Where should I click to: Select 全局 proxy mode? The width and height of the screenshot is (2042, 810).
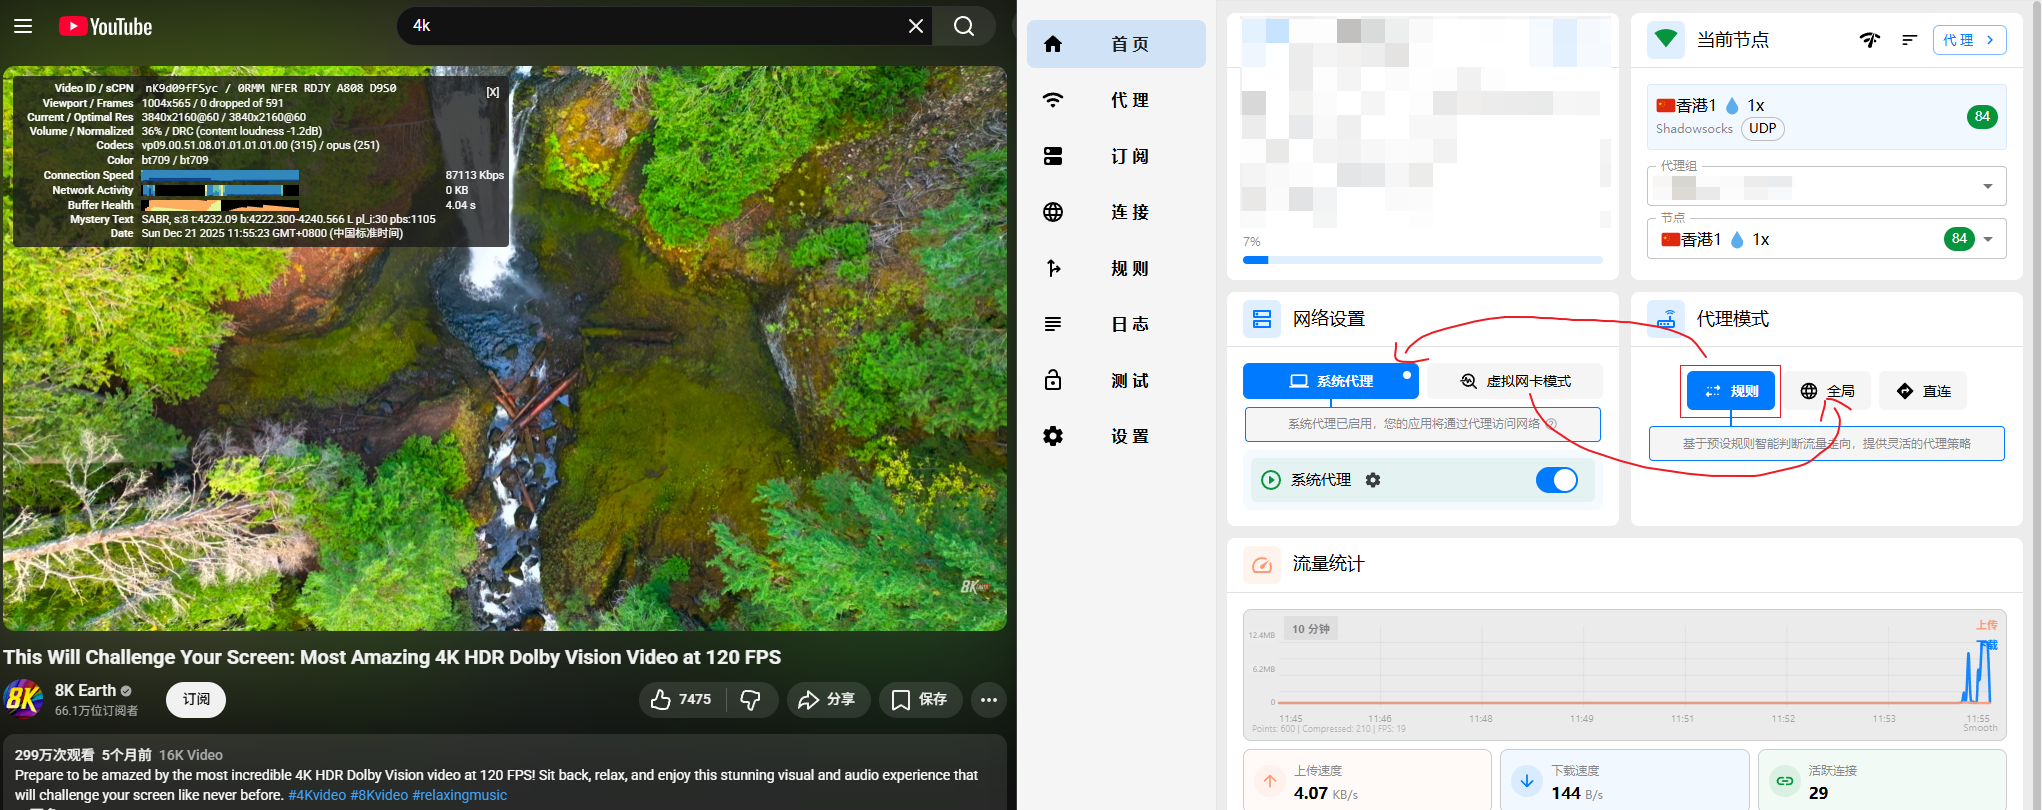click(1827, 391)
